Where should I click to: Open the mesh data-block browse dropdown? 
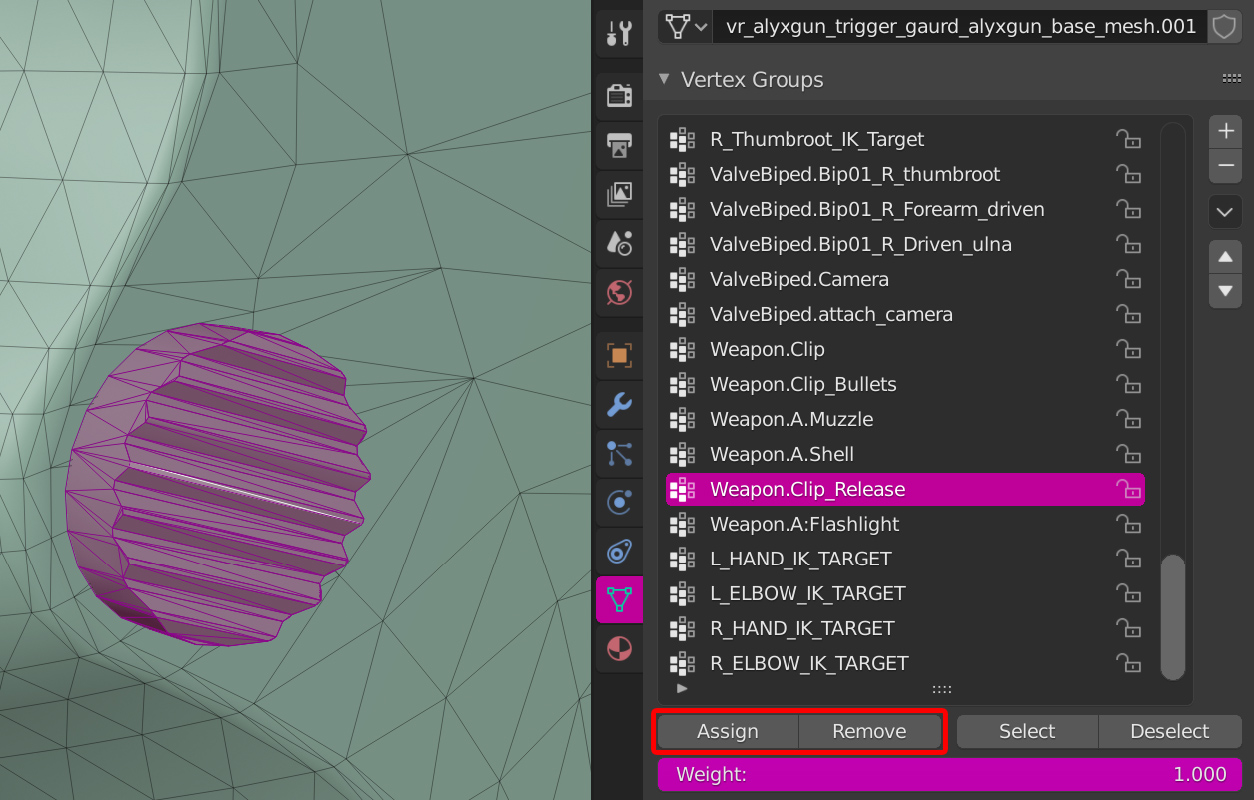pyautogui.click(x=685, y=27)
